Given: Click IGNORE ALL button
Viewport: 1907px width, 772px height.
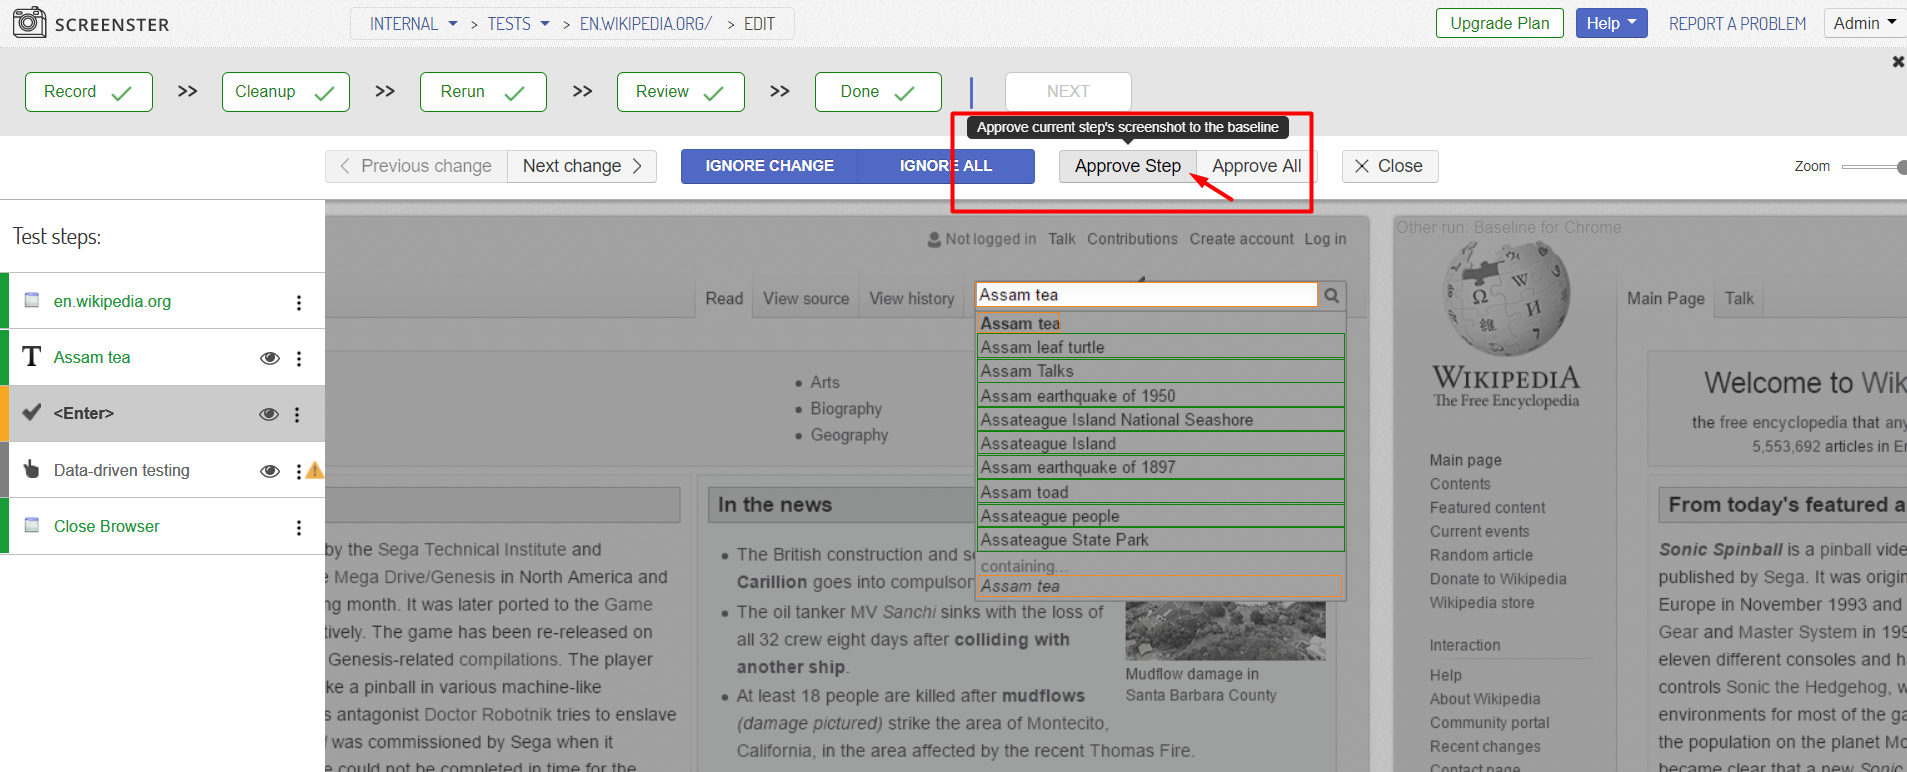Looking at the screenshot, I should (x=946, y=166).
